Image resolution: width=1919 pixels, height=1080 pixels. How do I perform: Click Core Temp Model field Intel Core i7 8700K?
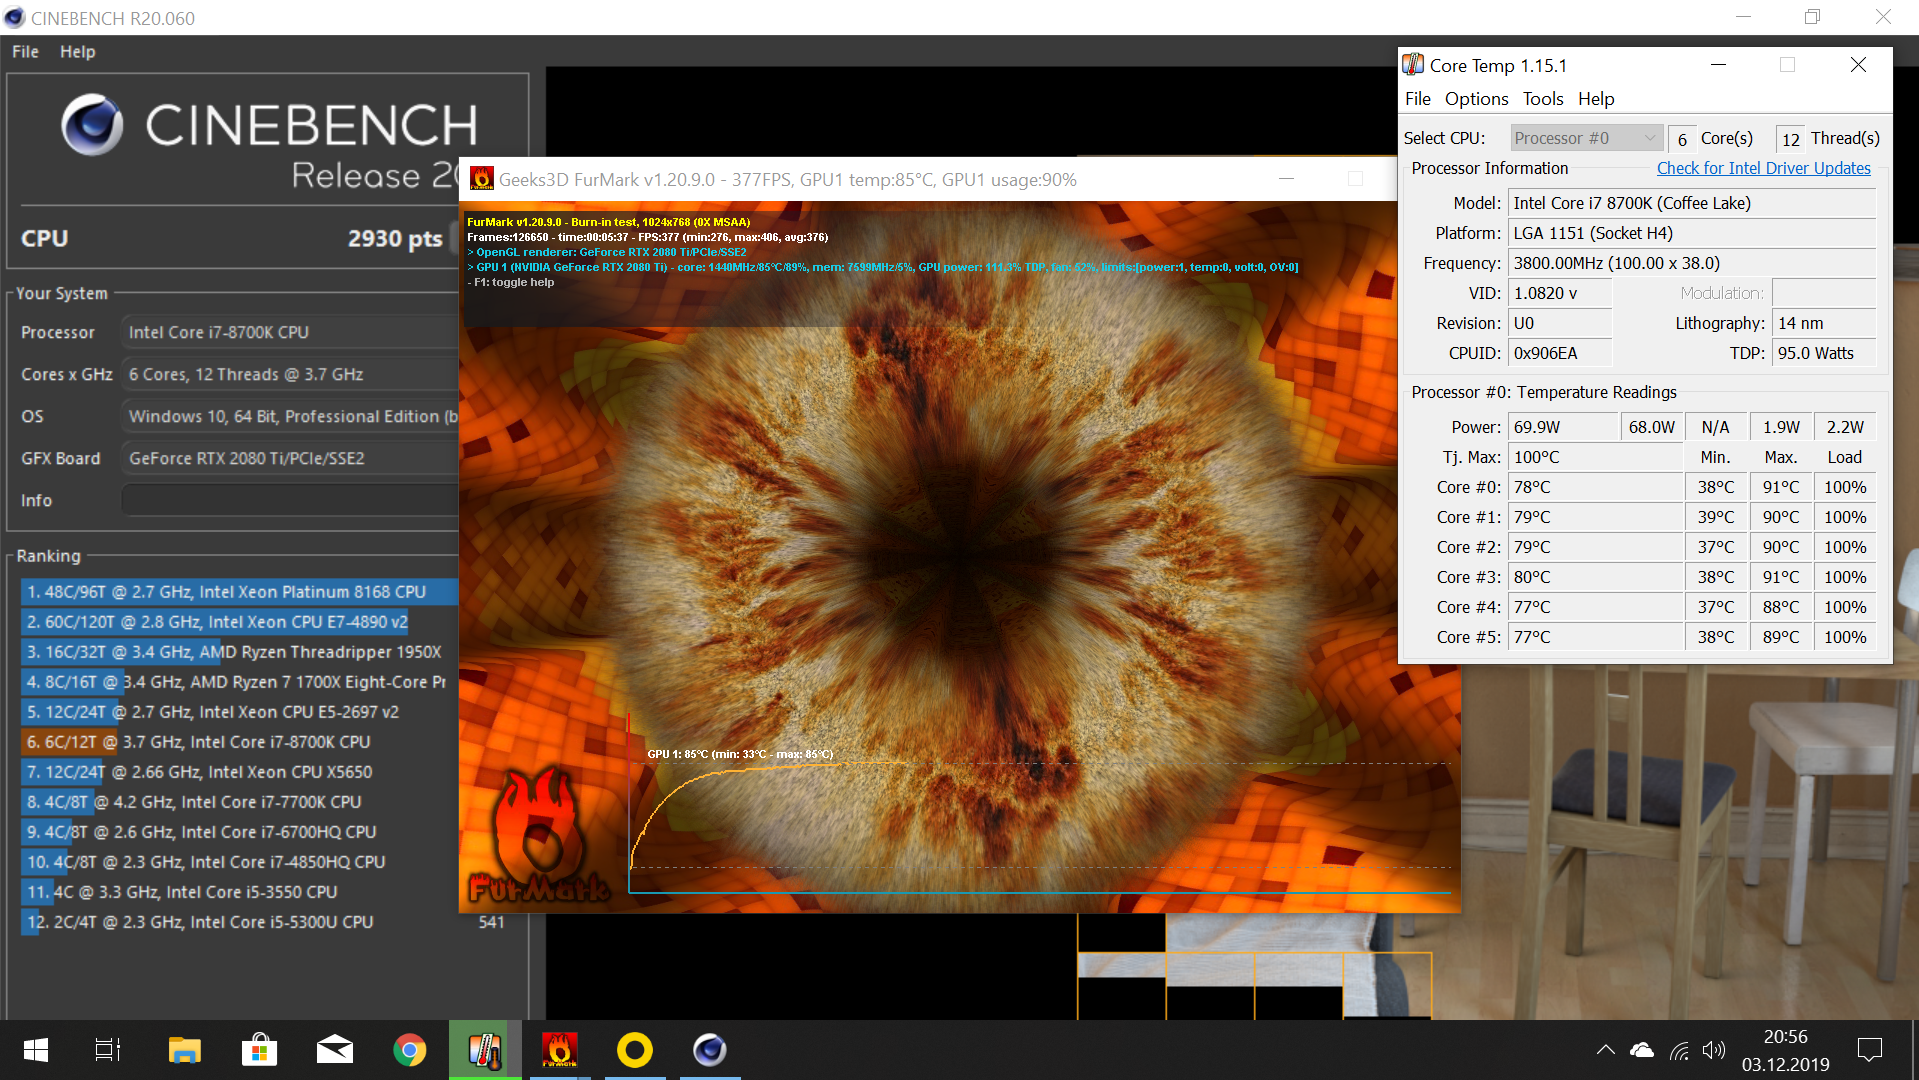1691,203
